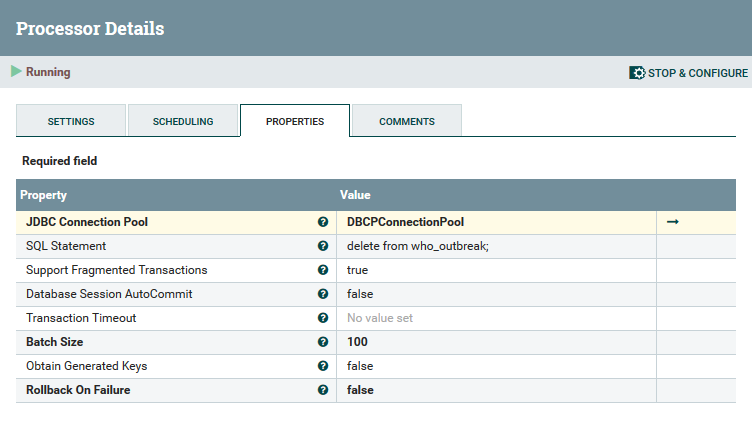This screenshot has height=428, width=752.
Task: Click help icon for Rollback On Failure
Action: click(323, 390)
